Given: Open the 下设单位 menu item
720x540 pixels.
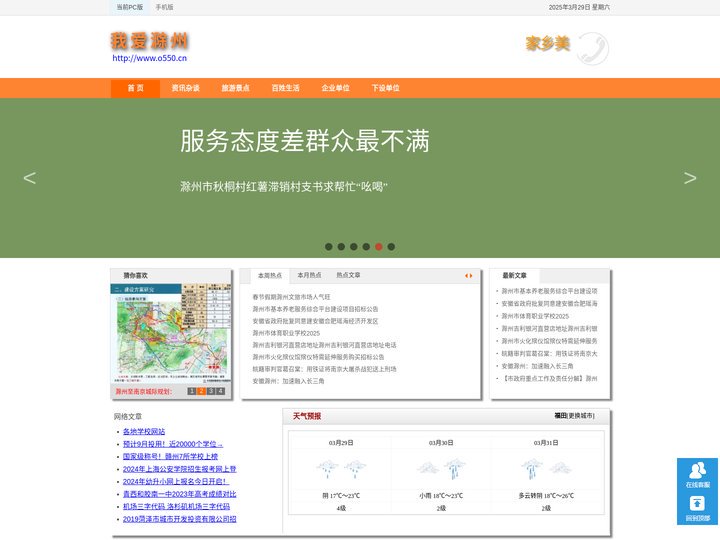Looking at the screenshot, I should pos(386,88).
